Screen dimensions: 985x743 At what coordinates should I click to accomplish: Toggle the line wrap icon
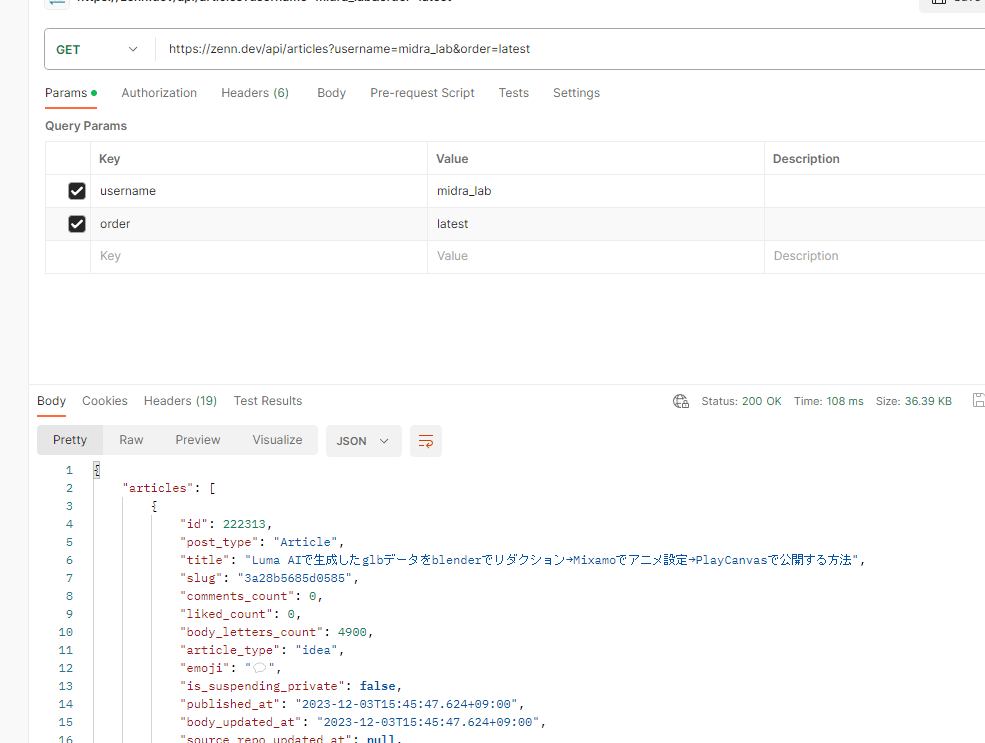coord(426,441)
